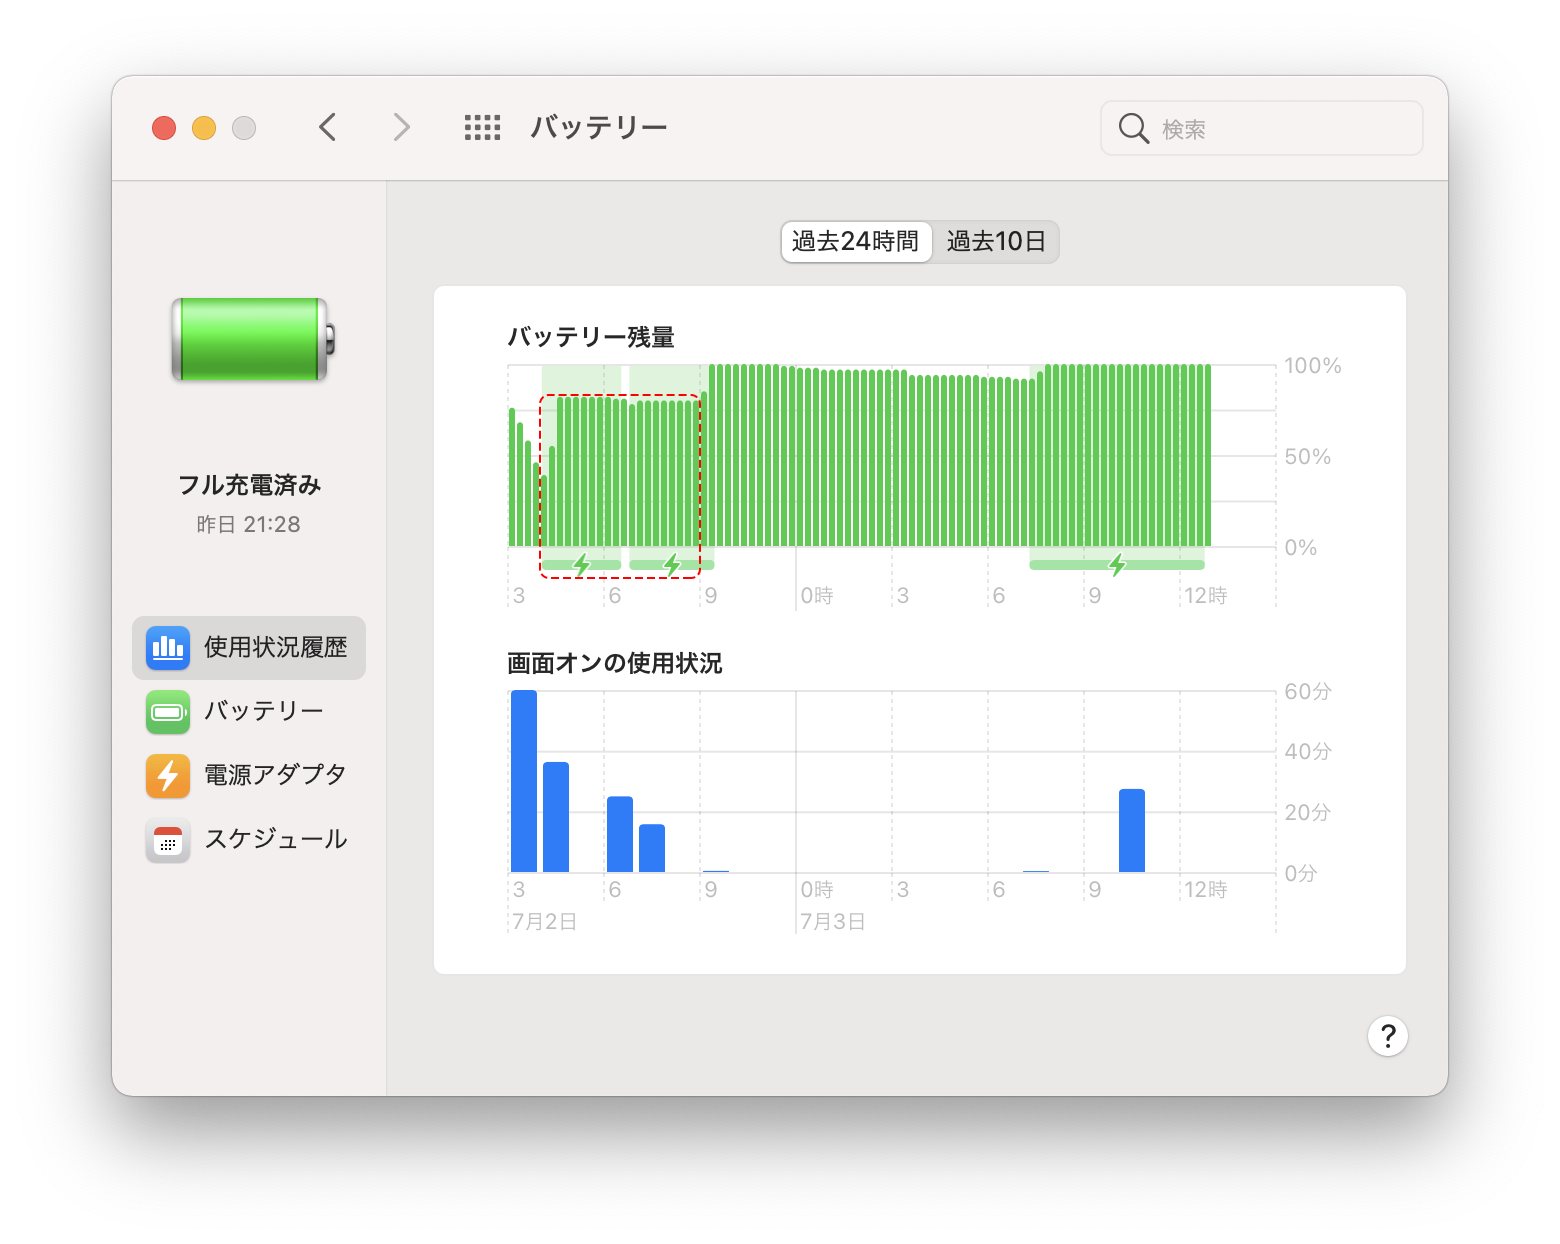Click the orange Power Adapter lightning icon
Image resolution: width=1560 pixels, height=1244 pixels.
coord(167,776)
